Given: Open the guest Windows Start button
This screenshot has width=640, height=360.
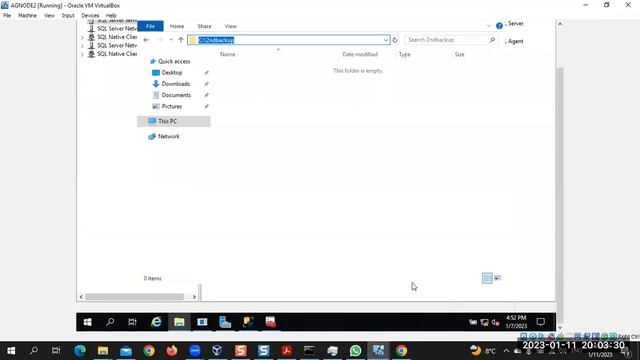Looking at the screenshot, I should [x=87, y=322].
